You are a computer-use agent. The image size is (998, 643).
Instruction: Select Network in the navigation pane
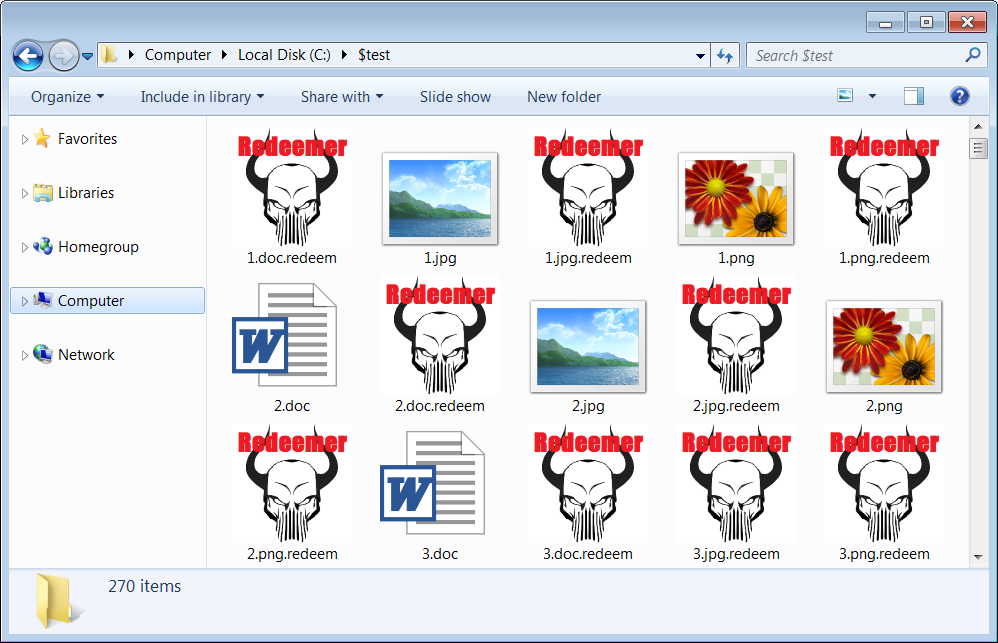pos(86,355)
